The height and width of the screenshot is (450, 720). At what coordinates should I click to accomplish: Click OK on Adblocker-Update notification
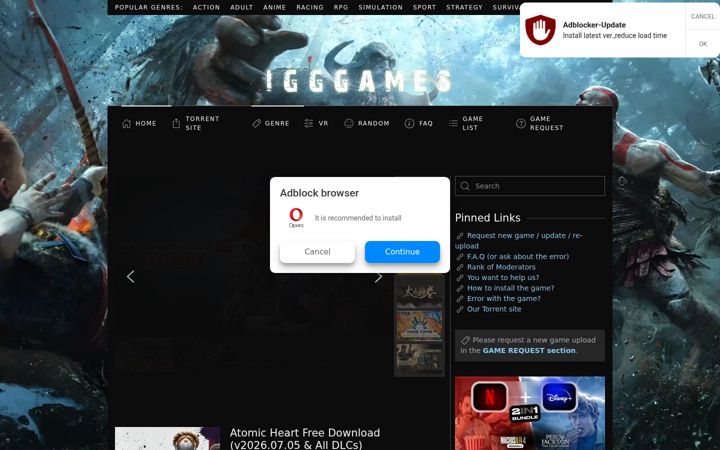click(703, 44)
